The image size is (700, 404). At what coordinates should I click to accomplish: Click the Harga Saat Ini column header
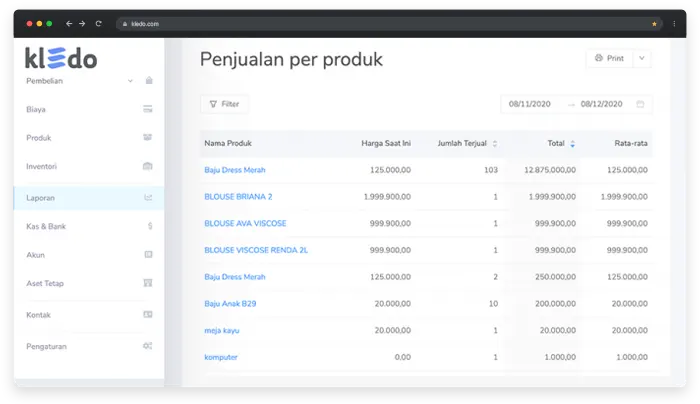tap(386, 143)
